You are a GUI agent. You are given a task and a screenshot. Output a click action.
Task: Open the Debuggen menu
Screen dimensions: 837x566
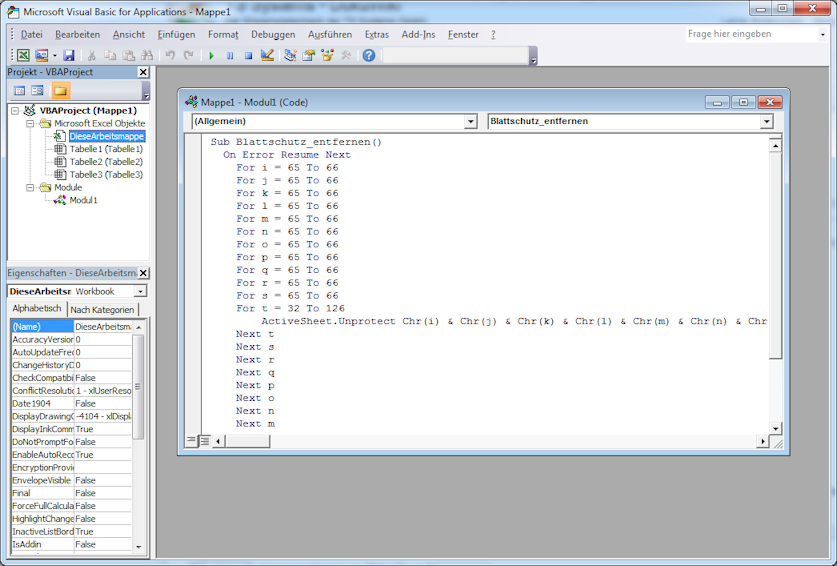coord(272,34)
